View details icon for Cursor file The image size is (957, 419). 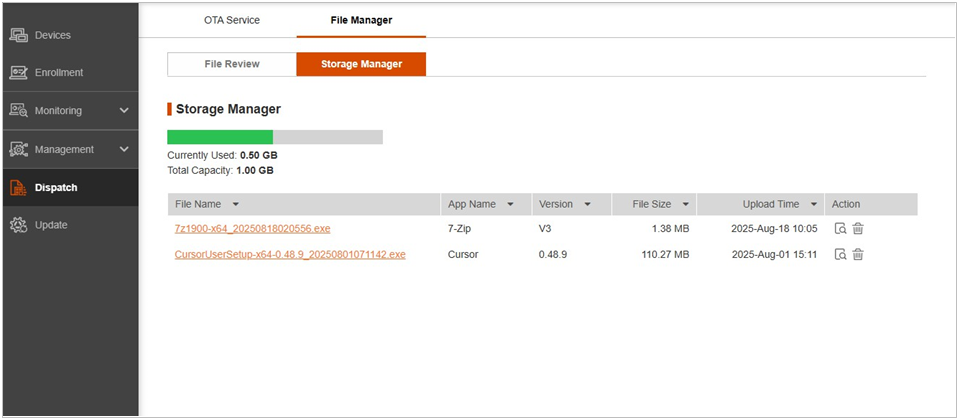point(840,254)
